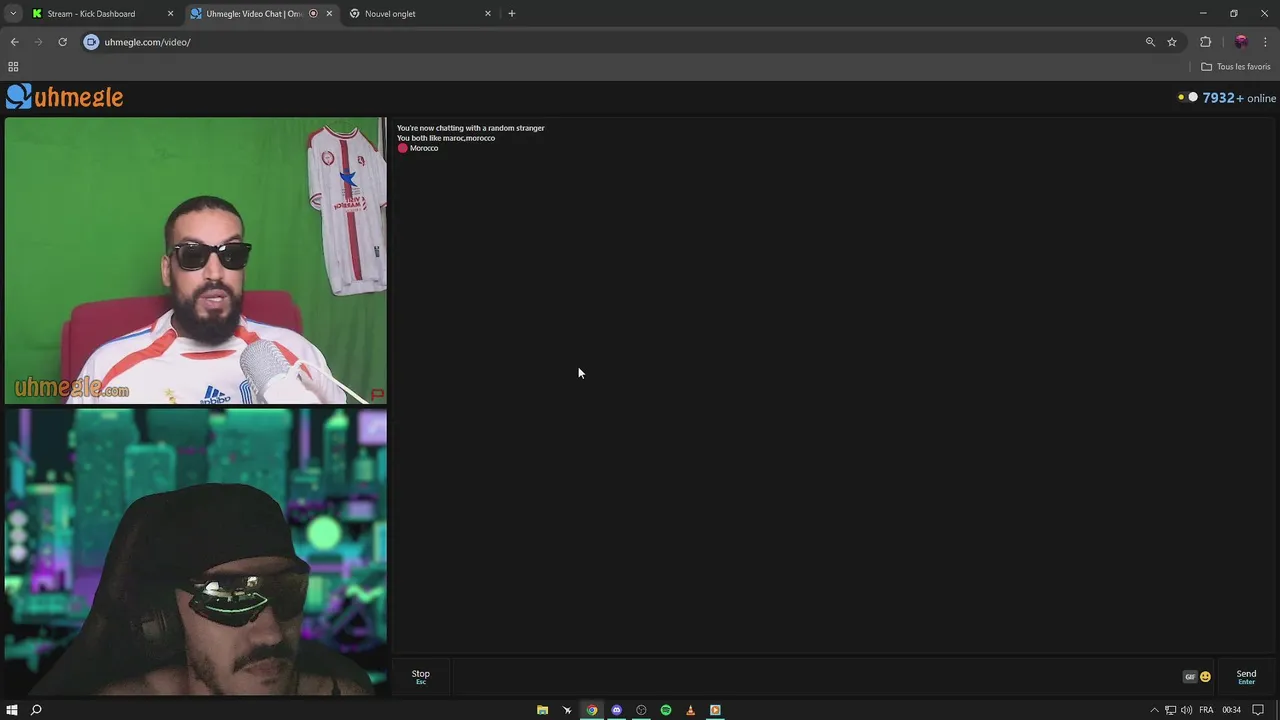The image size is (1280, 720).
Task: Reload the current page
Action: [x=62, y=42]
